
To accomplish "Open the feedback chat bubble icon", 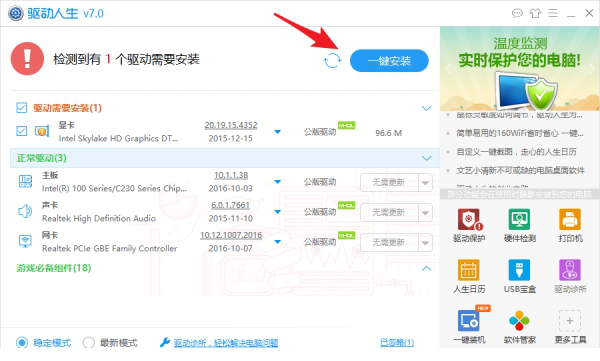I will pos(517,13).
